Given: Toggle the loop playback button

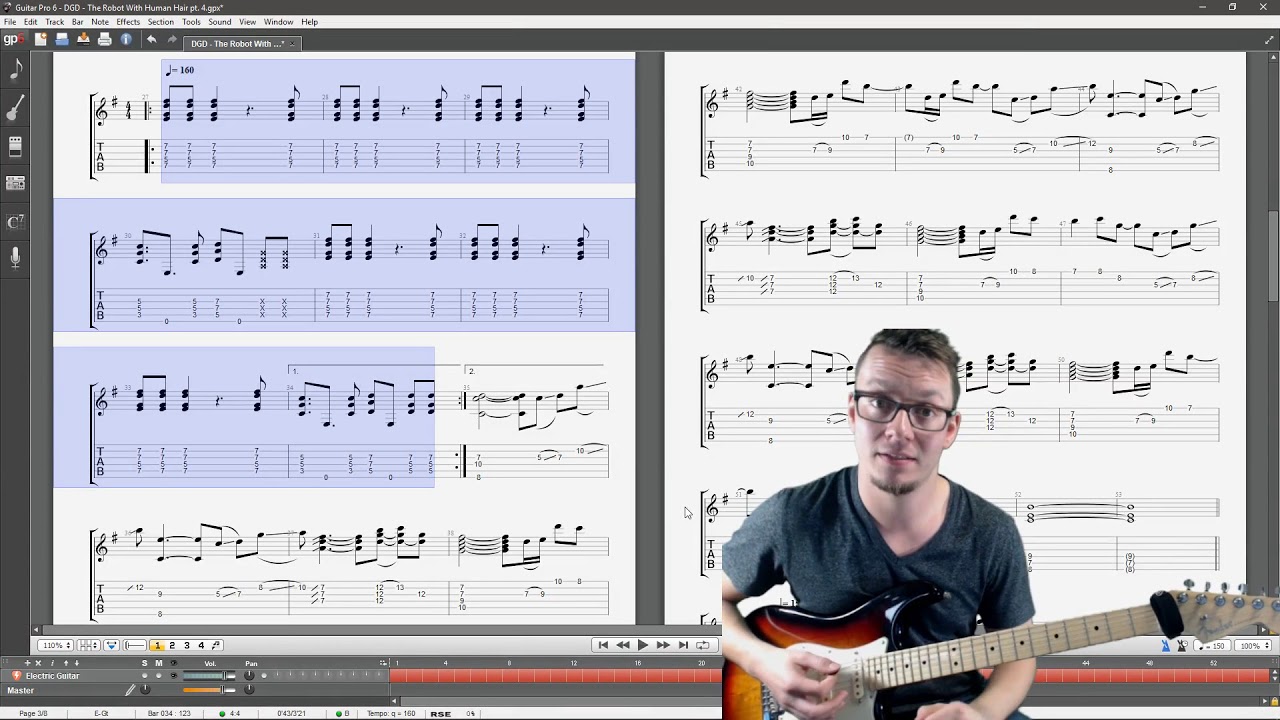Looking at the screenshot, I should tap(703, 645).
